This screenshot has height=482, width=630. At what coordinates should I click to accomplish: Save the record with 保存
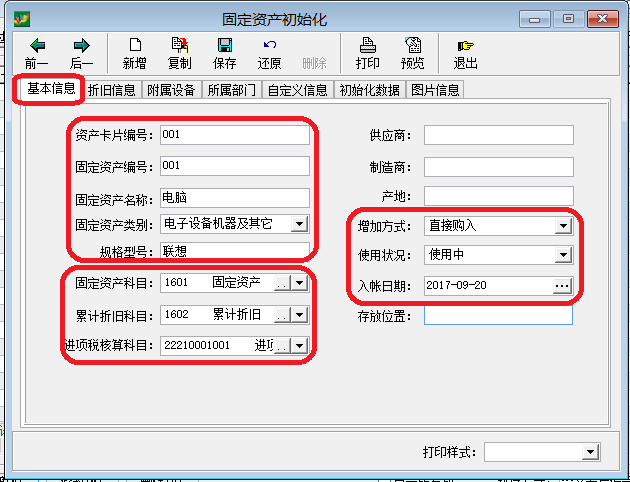[x=225, y=46]
